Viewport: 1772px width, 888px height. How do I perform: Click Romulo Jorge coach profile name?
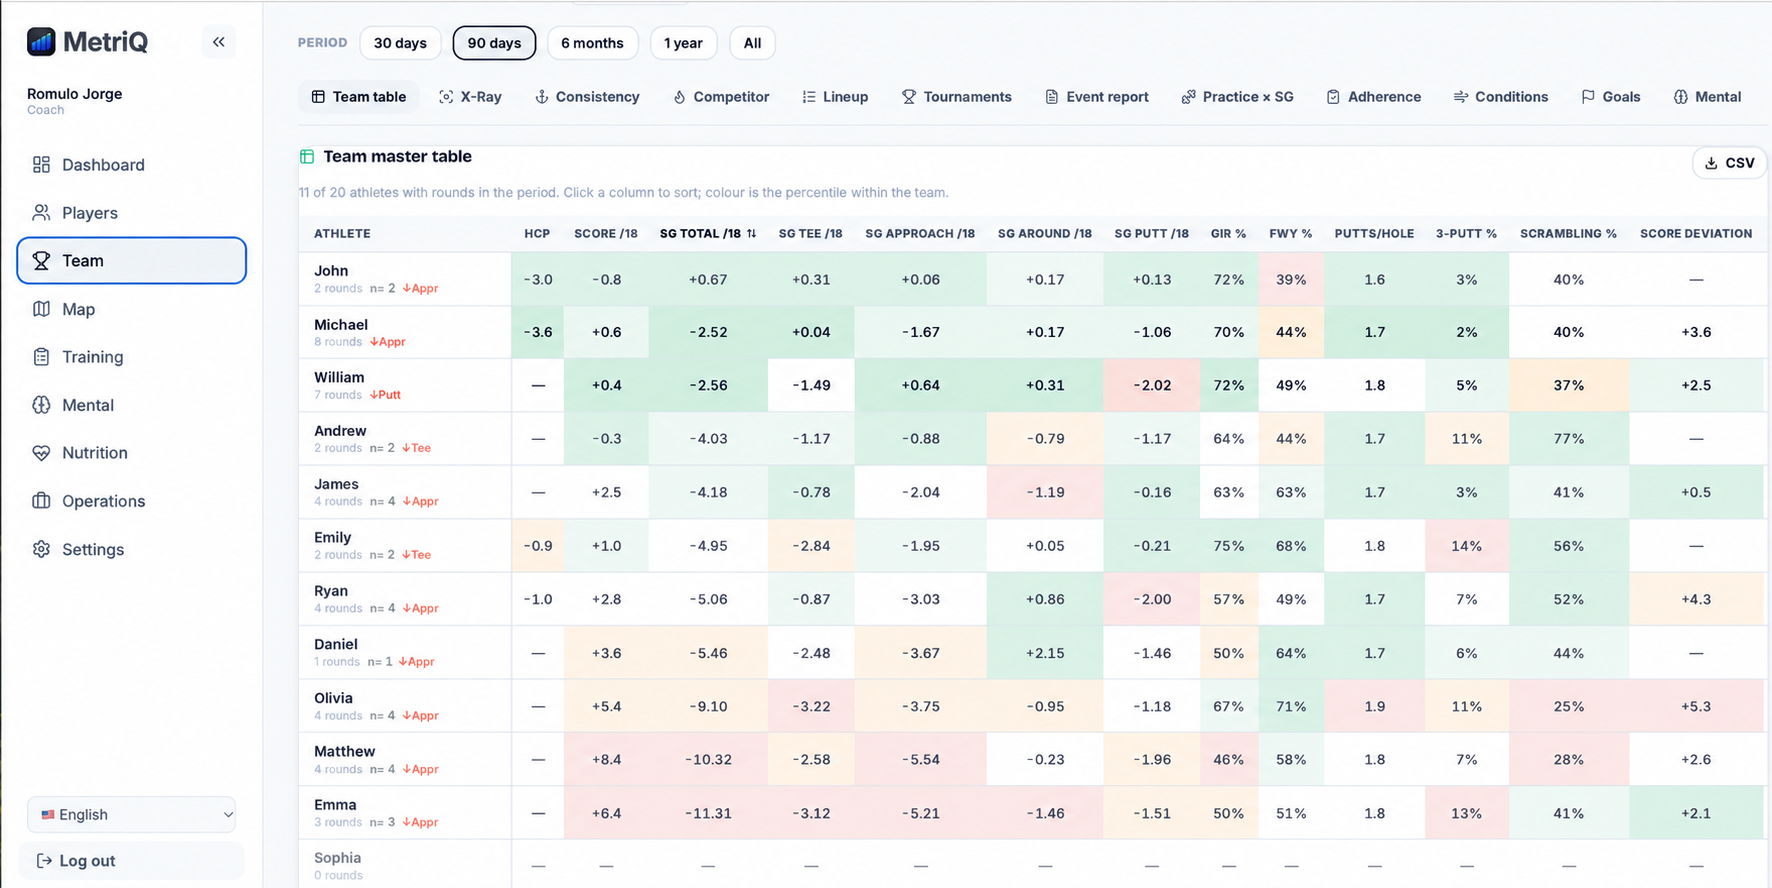click(75, 94)
